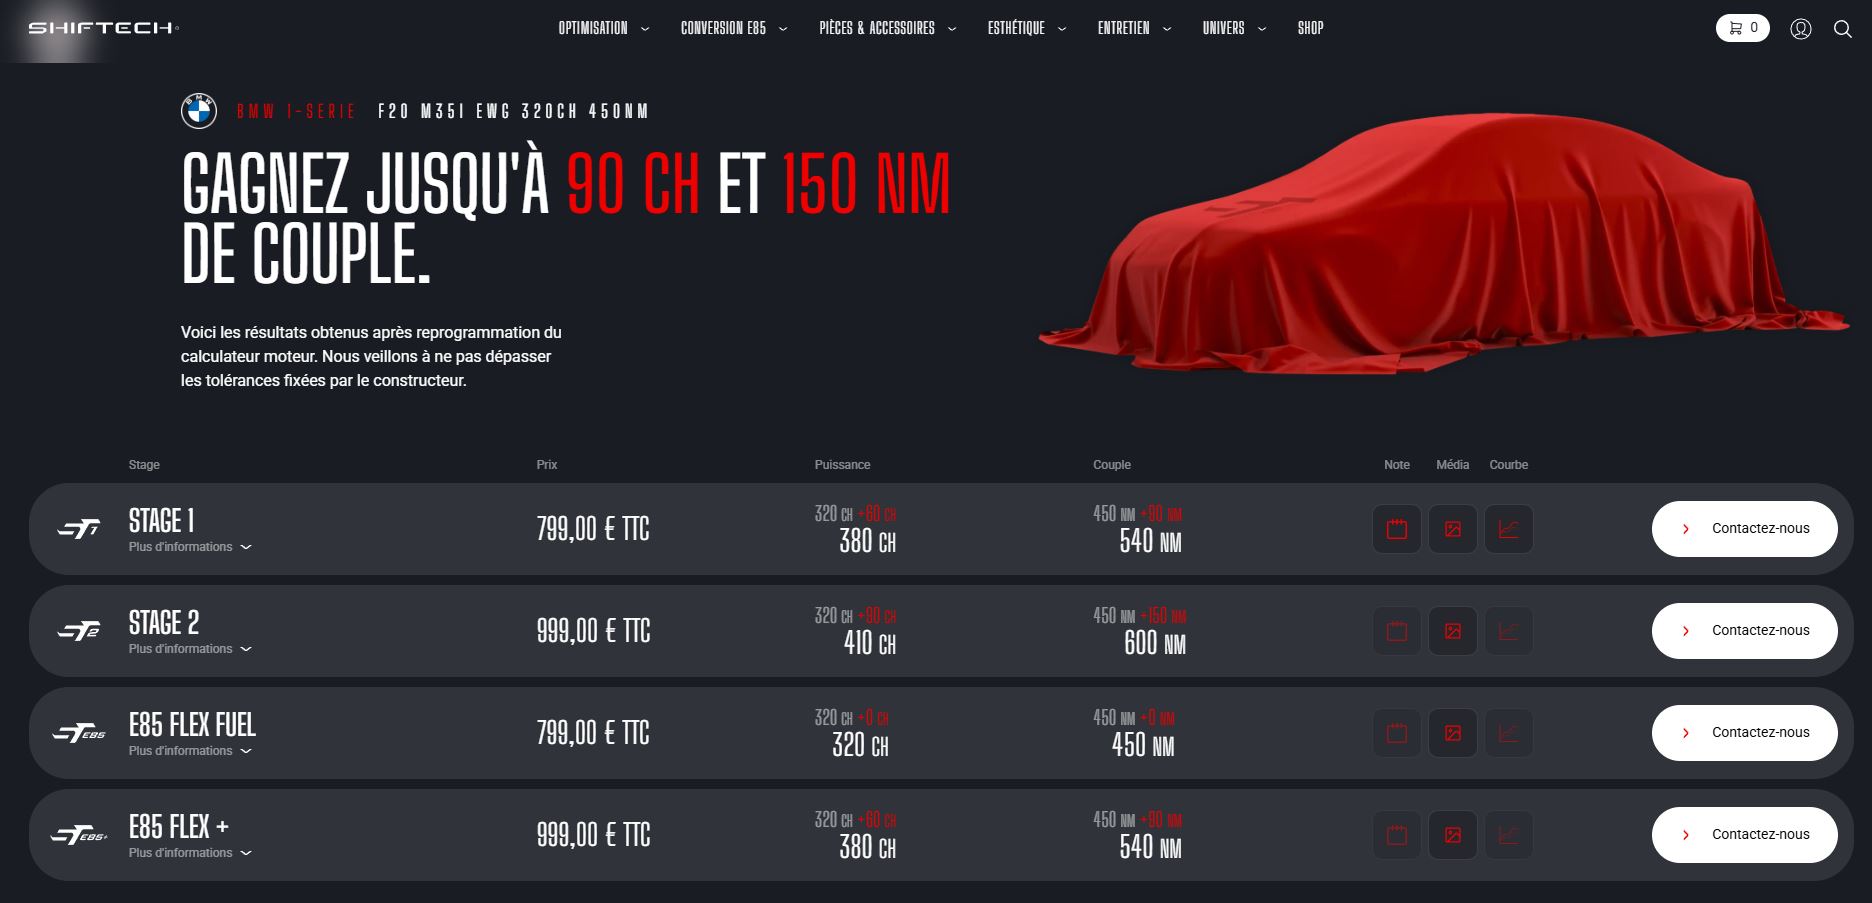Click the Stage 2 ST2 logo icon

point(79,631)
